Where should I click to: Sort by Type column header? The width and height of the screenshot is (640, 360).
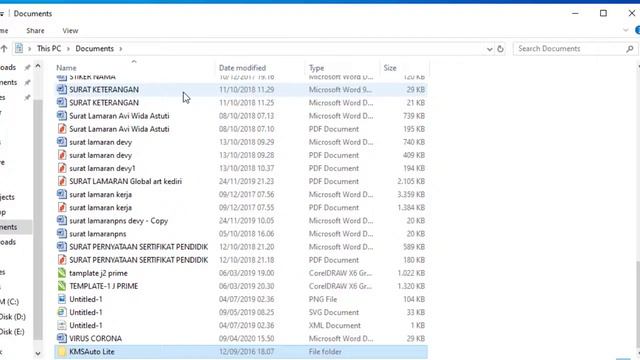pos(342,67)
